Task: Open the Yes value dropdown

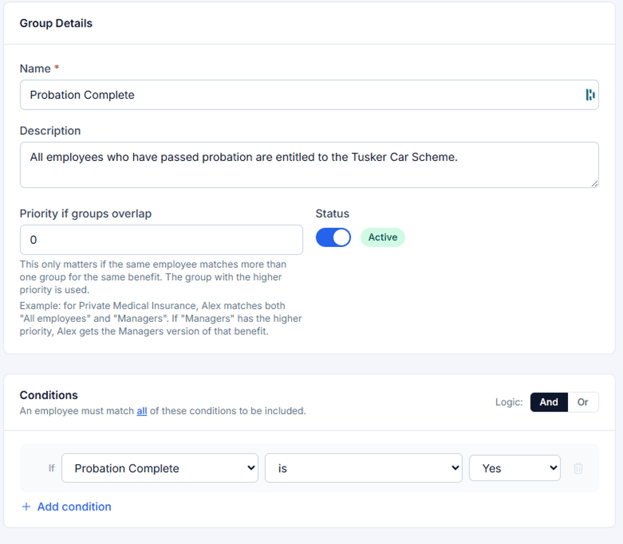Action: (515, 468)
